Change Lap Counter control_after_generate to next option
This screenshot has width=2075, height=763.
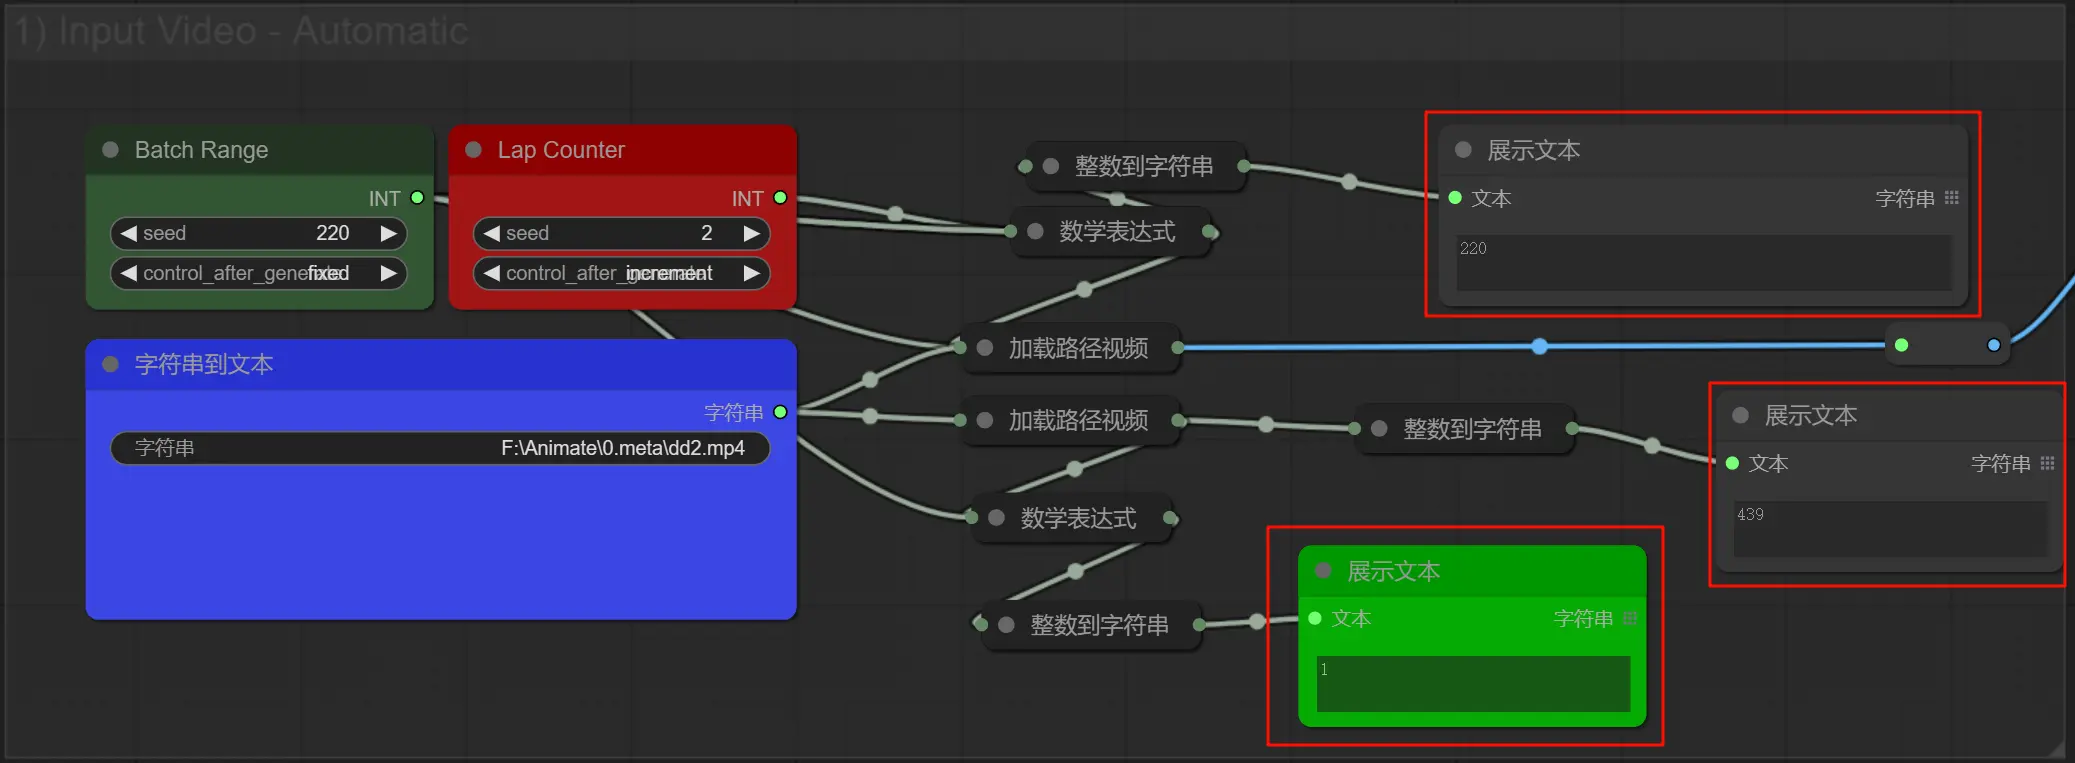tap(751, 273)
